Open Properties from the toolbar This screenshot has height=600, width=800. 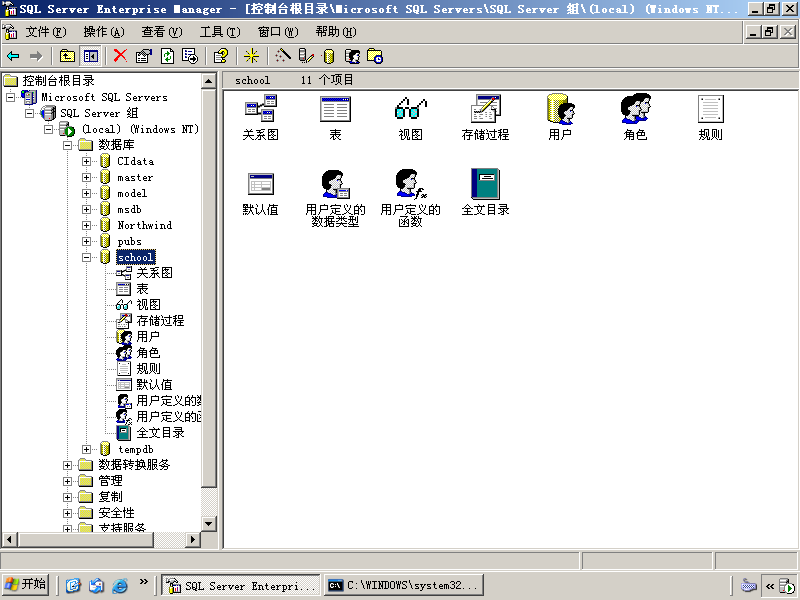[144, 56]
